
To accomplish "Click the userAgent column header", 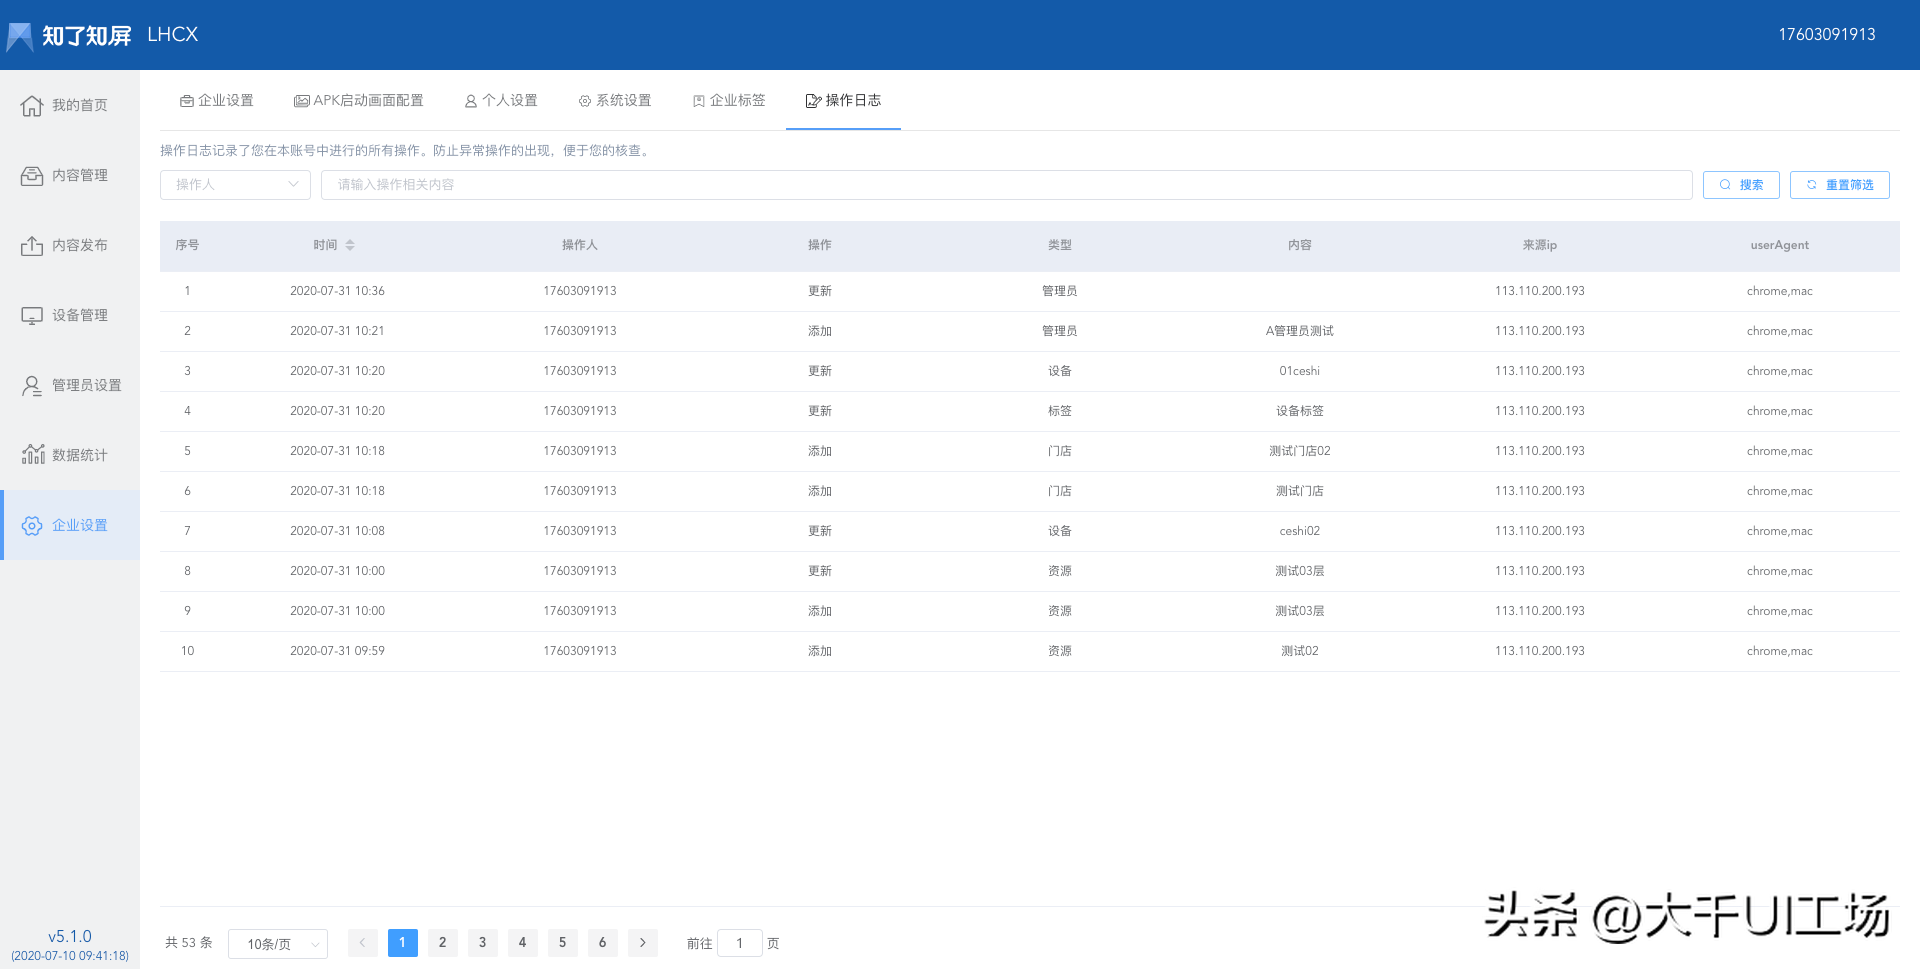I will coord(1779,245).
